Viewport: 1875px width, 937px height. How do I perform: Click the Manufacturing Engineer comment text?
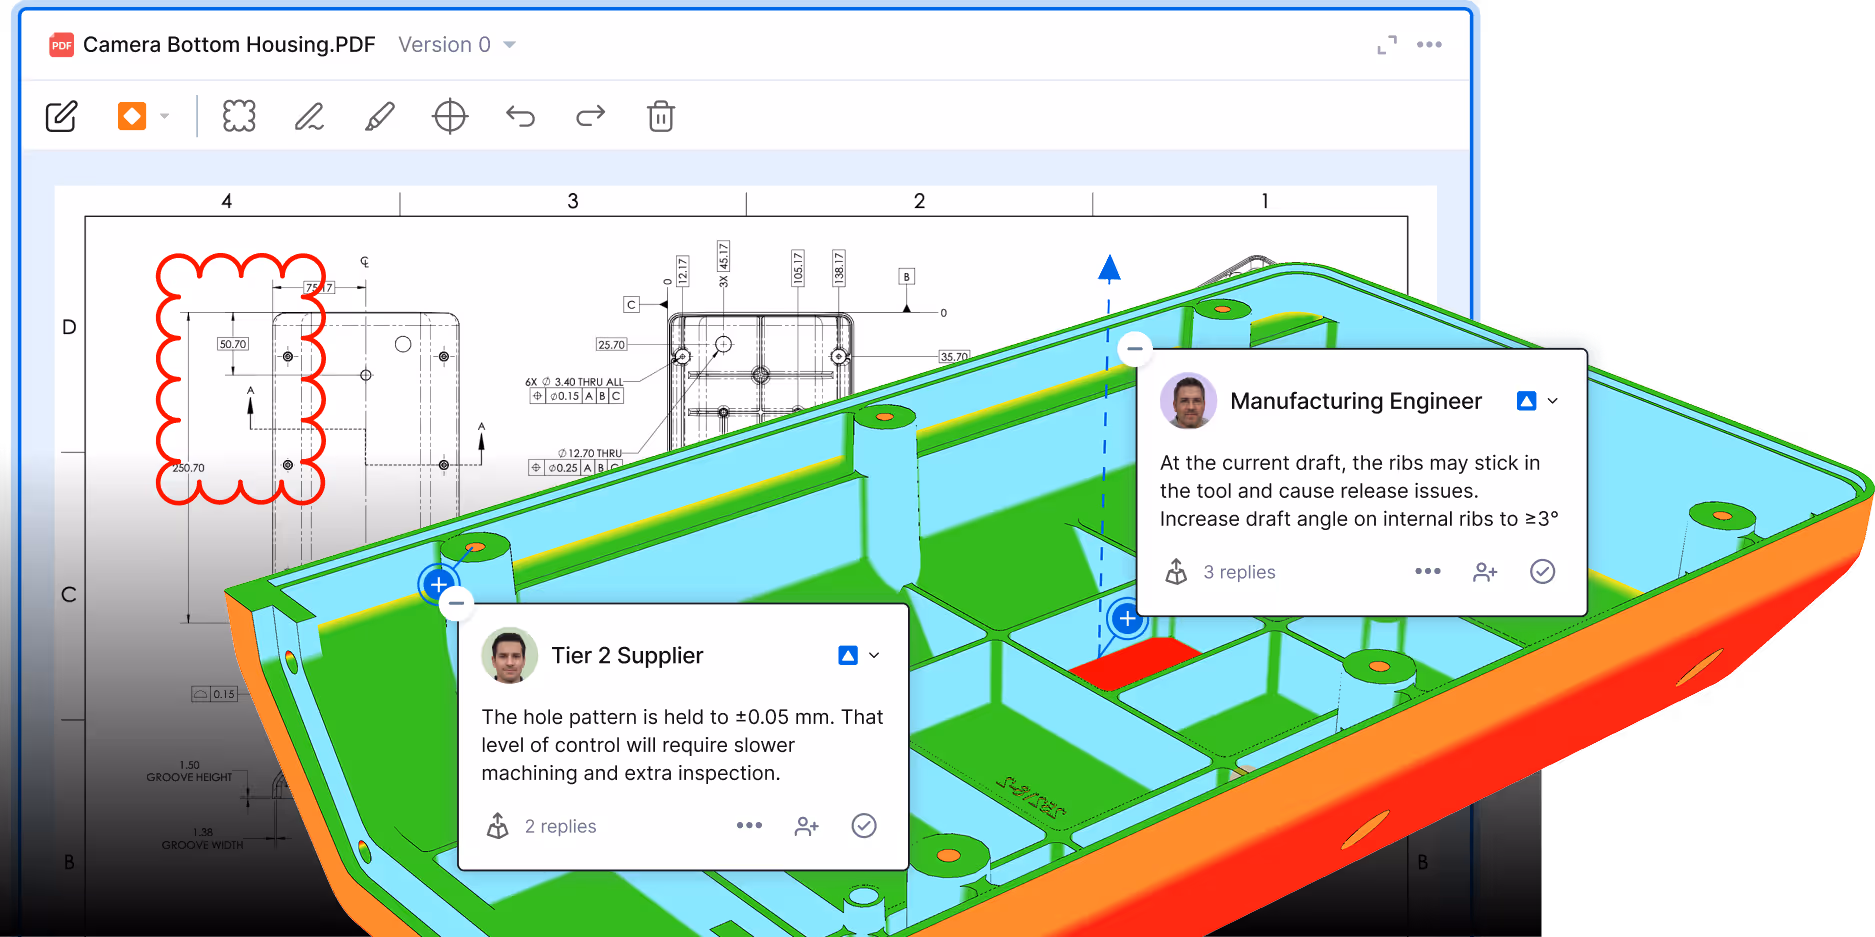pyautogui.click(x=1359, y=491)
